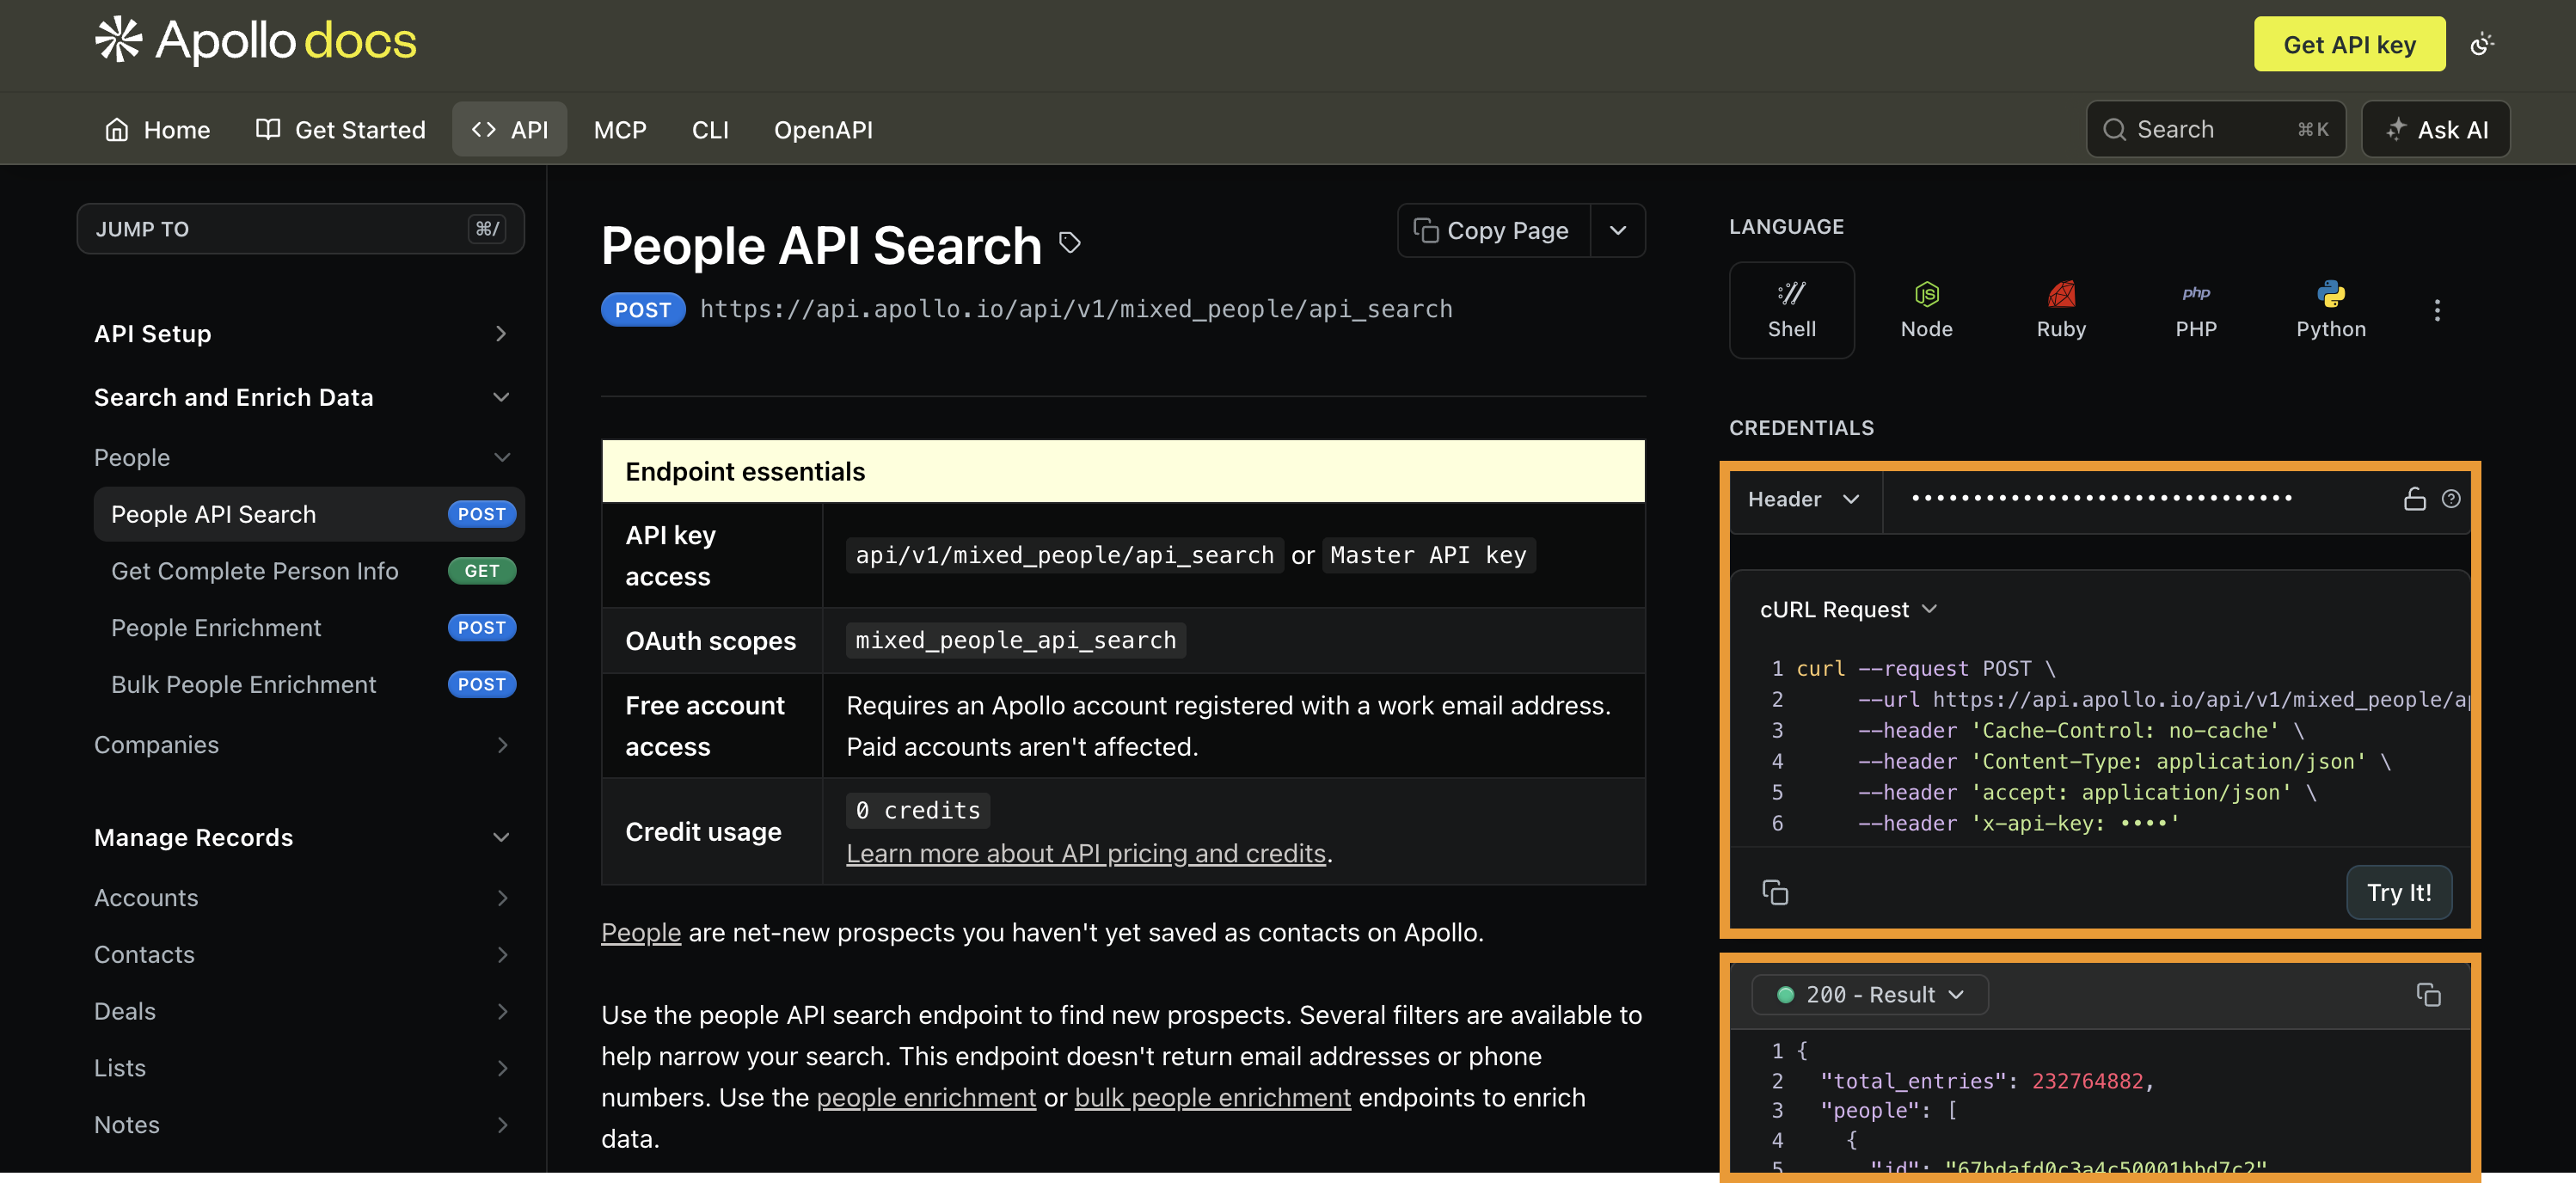Viewport: 2576px width, 1183px height.
Task: Open the MCP nav item
Action: 620,129
